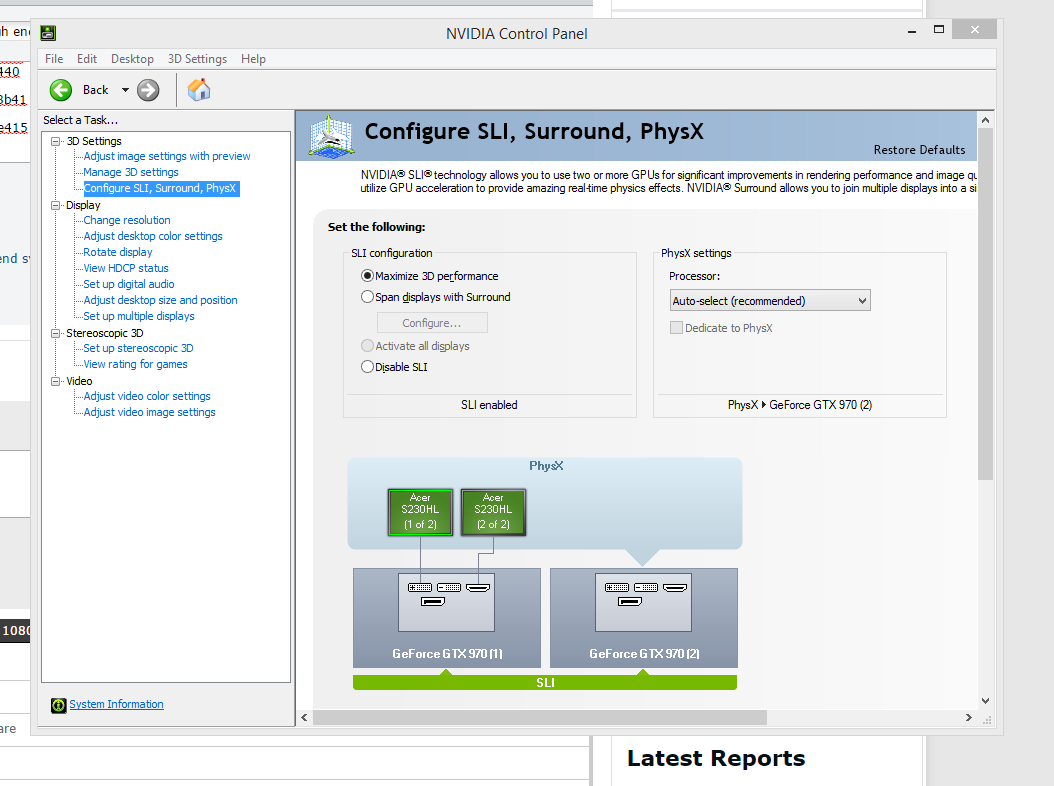The height and width of the screenshot is (786, 1054).
Task: Click the vertical scrollbar down arrow
Action: 985,701
